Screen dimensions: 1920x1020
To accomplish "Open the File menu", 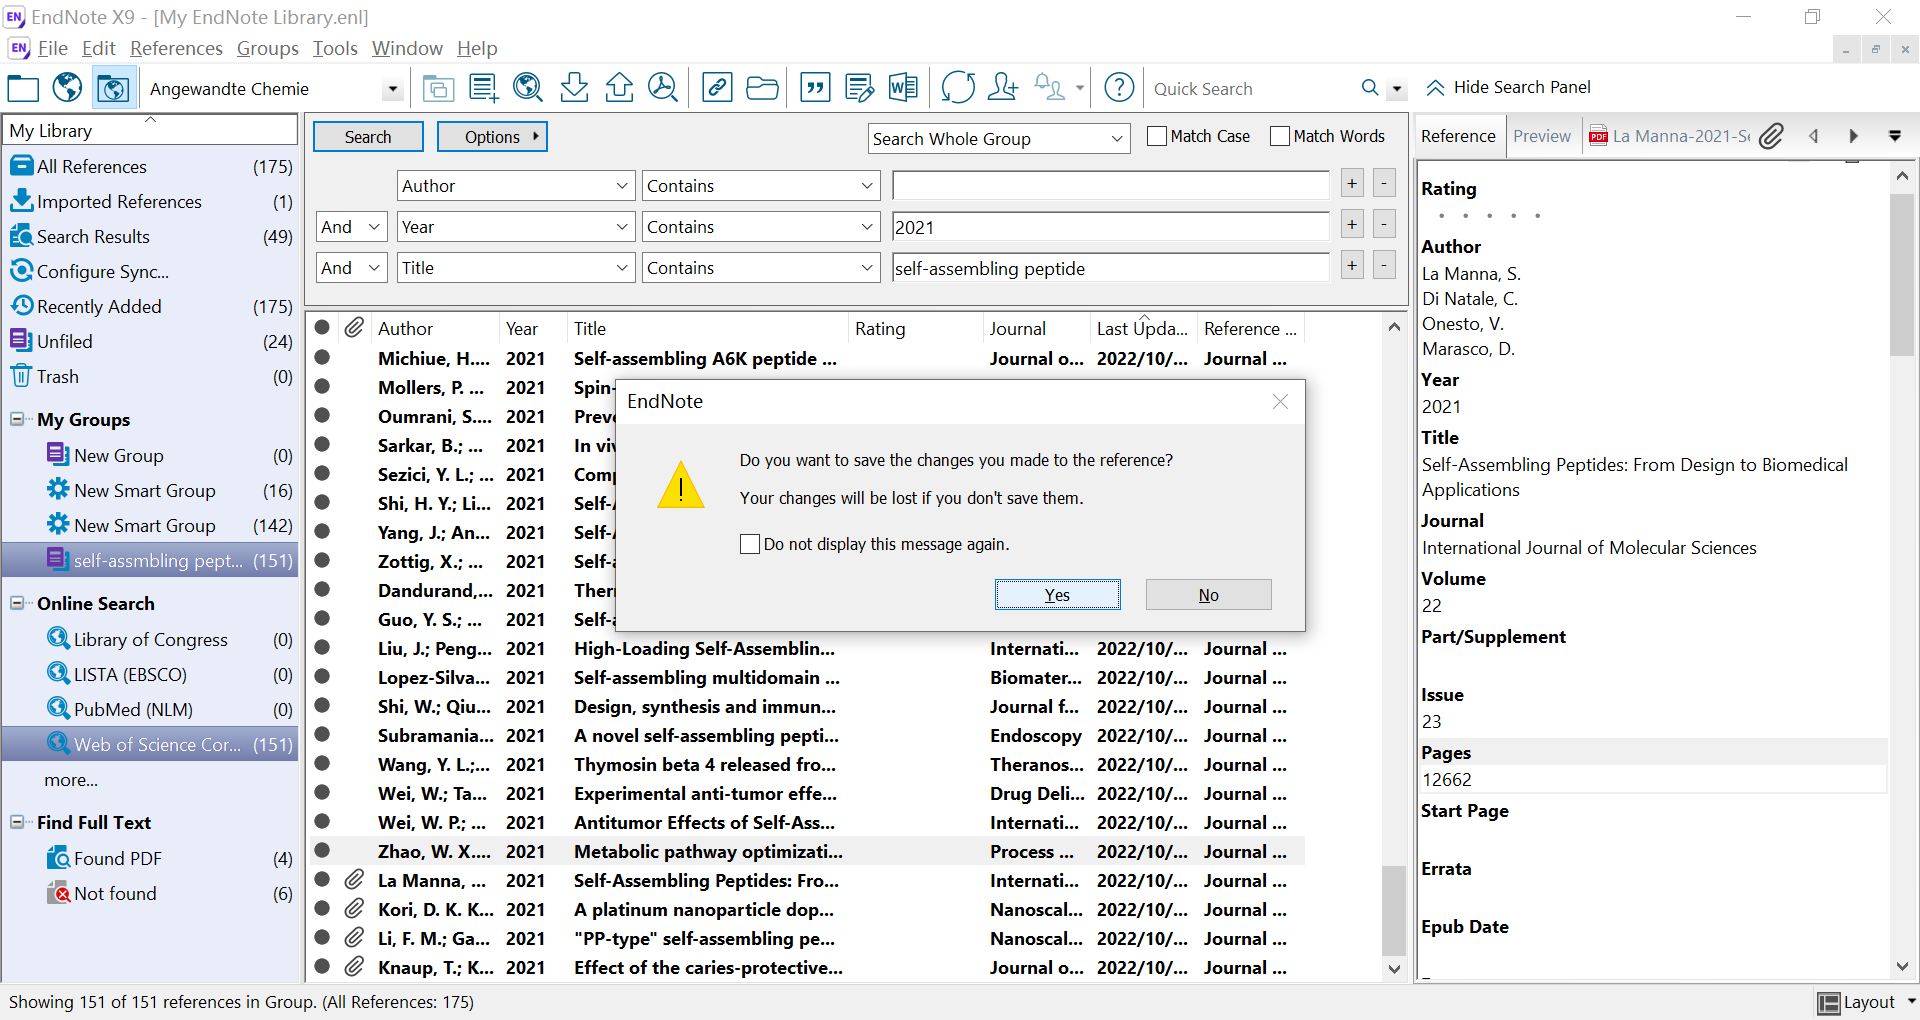I will click(52, 48).
